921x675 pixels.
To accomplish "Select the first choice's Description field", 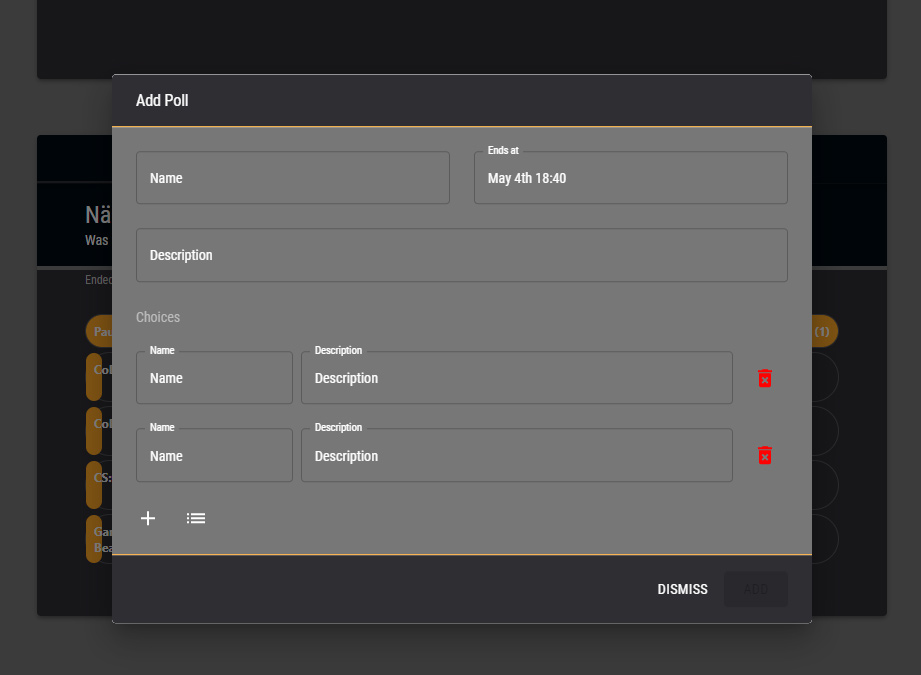I will pos(516,378).
